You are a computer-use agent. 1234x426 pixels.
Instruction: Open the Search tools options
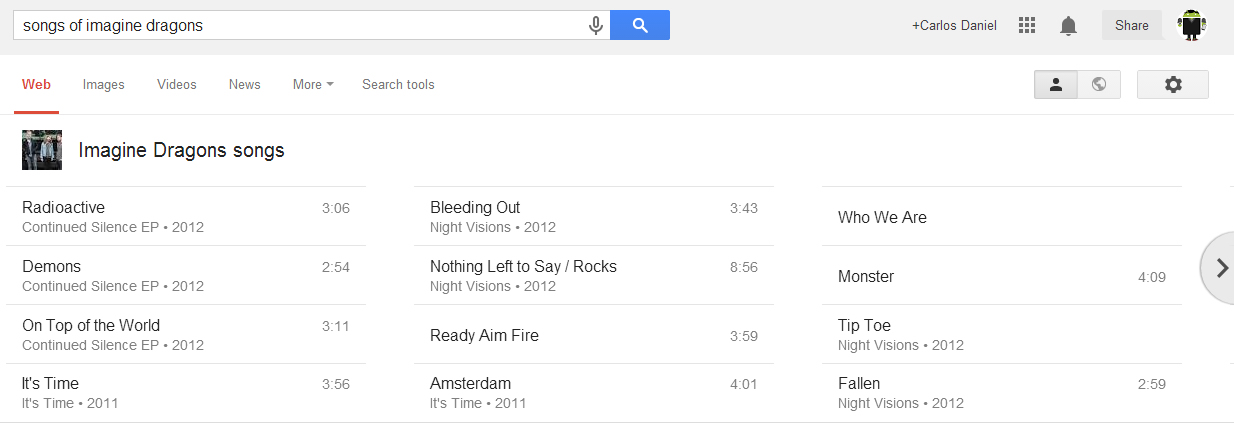(398, 85)
